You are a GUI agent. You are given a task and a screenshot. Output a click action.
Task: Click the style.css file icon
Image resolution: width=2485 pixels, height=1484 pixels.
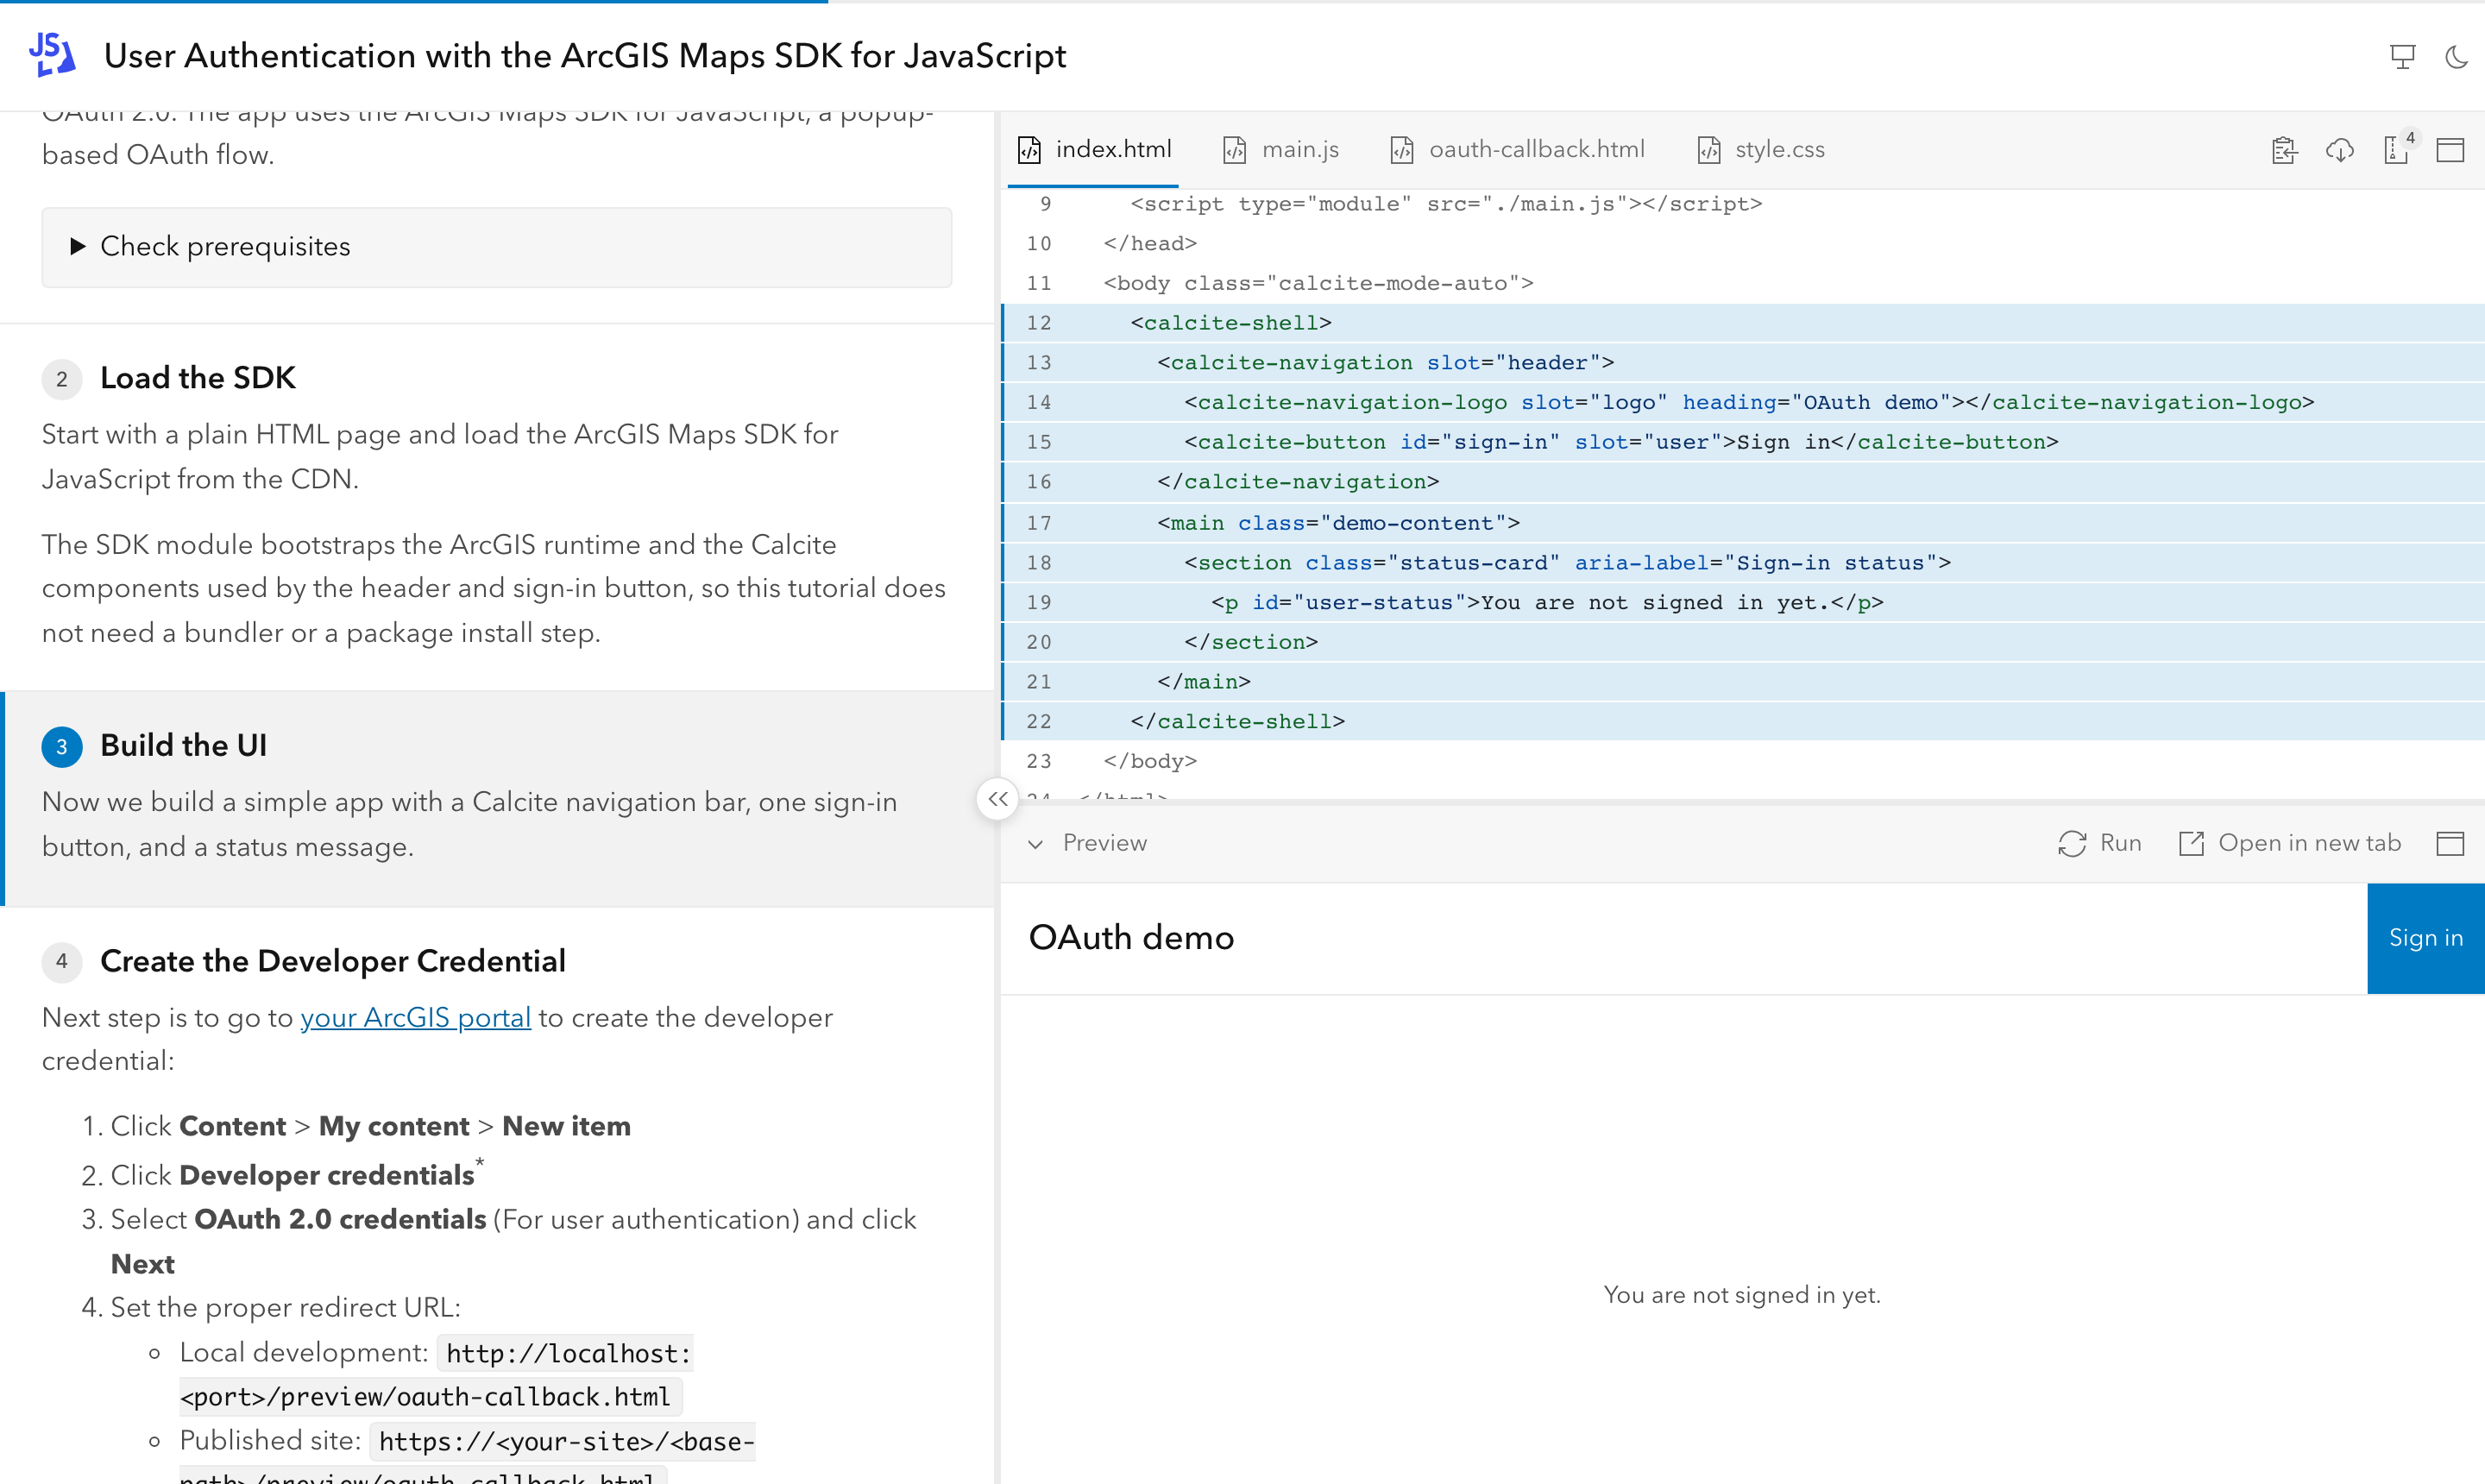(1709, 150)
